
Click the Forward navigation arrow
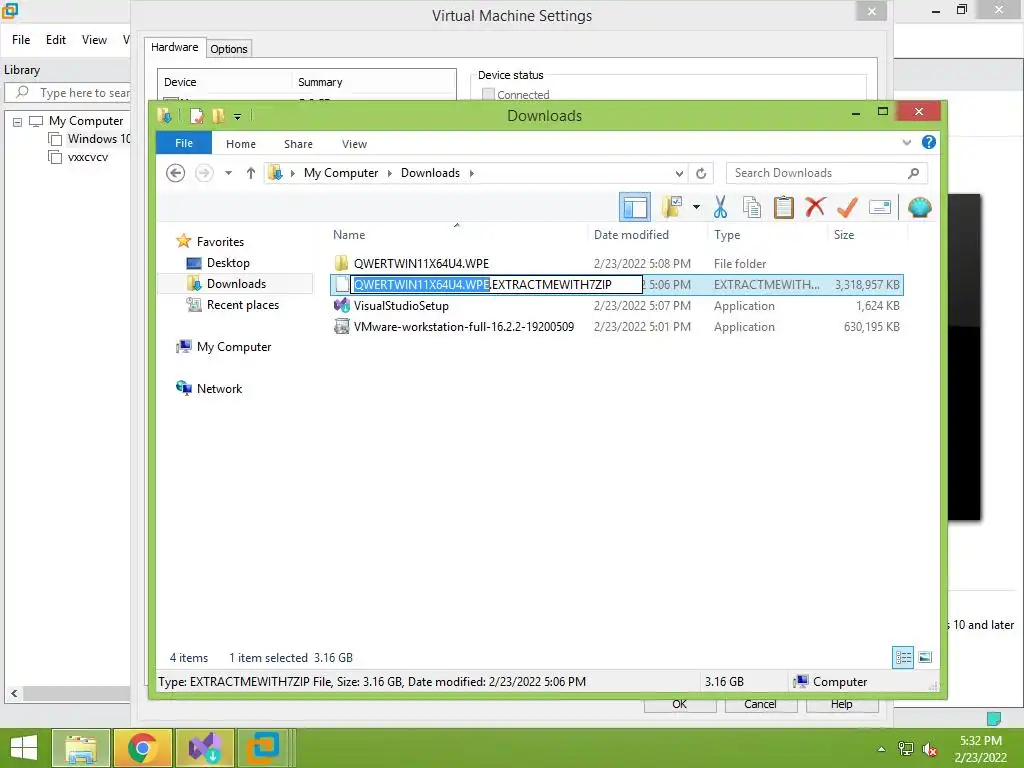204,173
